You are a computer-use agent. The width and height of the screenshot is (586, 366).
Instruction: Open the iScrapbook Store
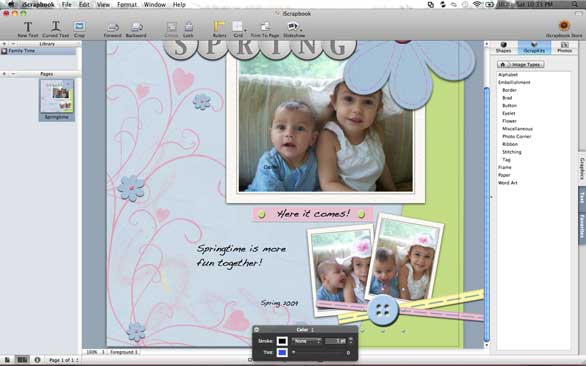point(564,29)
